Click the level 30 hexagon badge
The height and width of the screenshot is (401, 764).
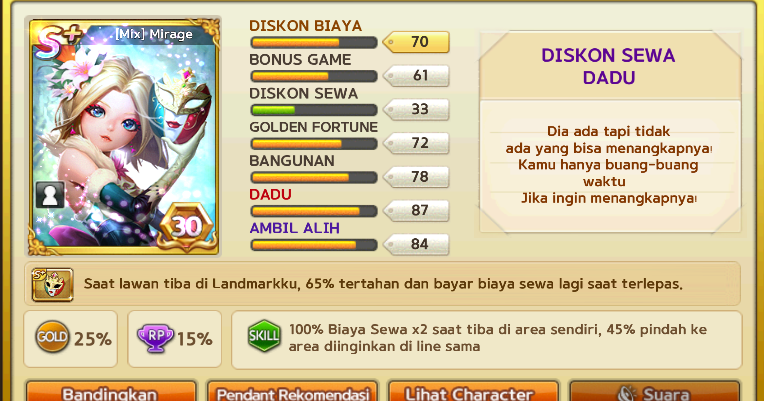(x=186, y=226)
